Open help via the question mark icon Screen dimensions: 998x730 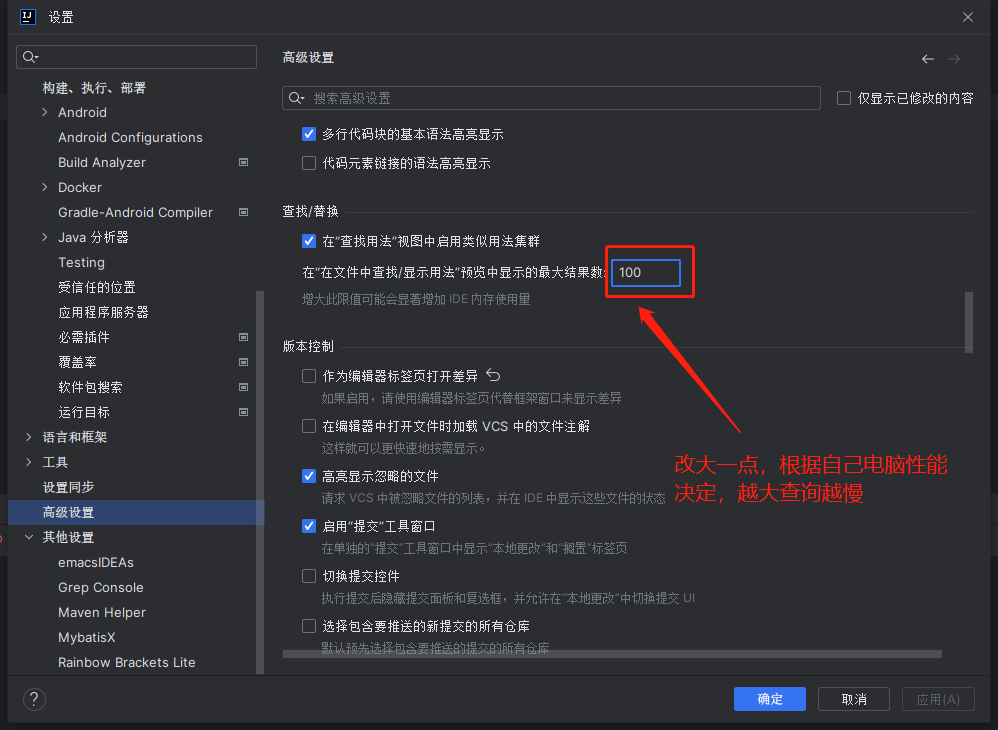tap(34, 699)
